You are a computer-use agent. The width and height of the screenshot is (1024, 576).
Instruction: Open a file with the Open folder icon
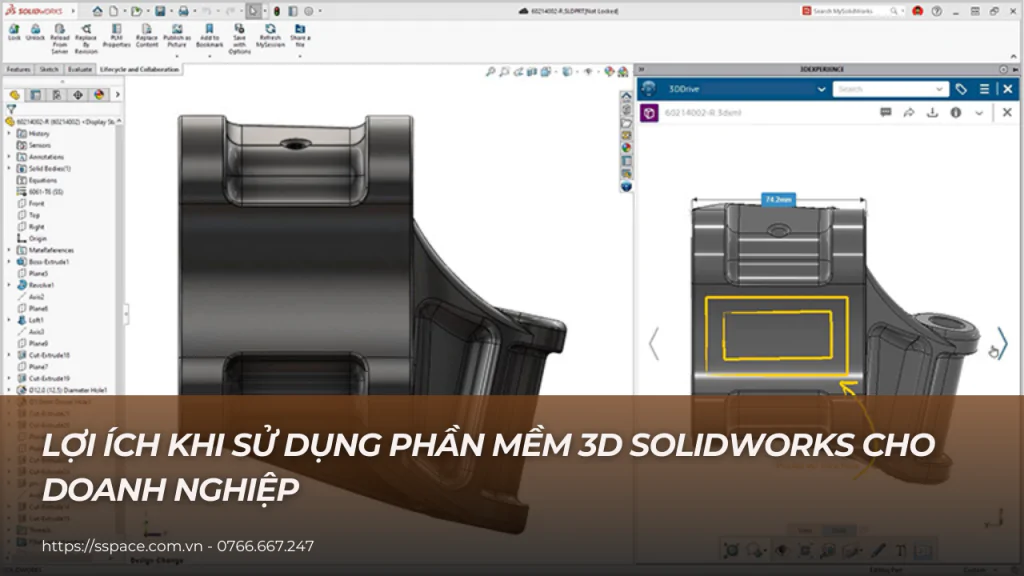[136, 11]
